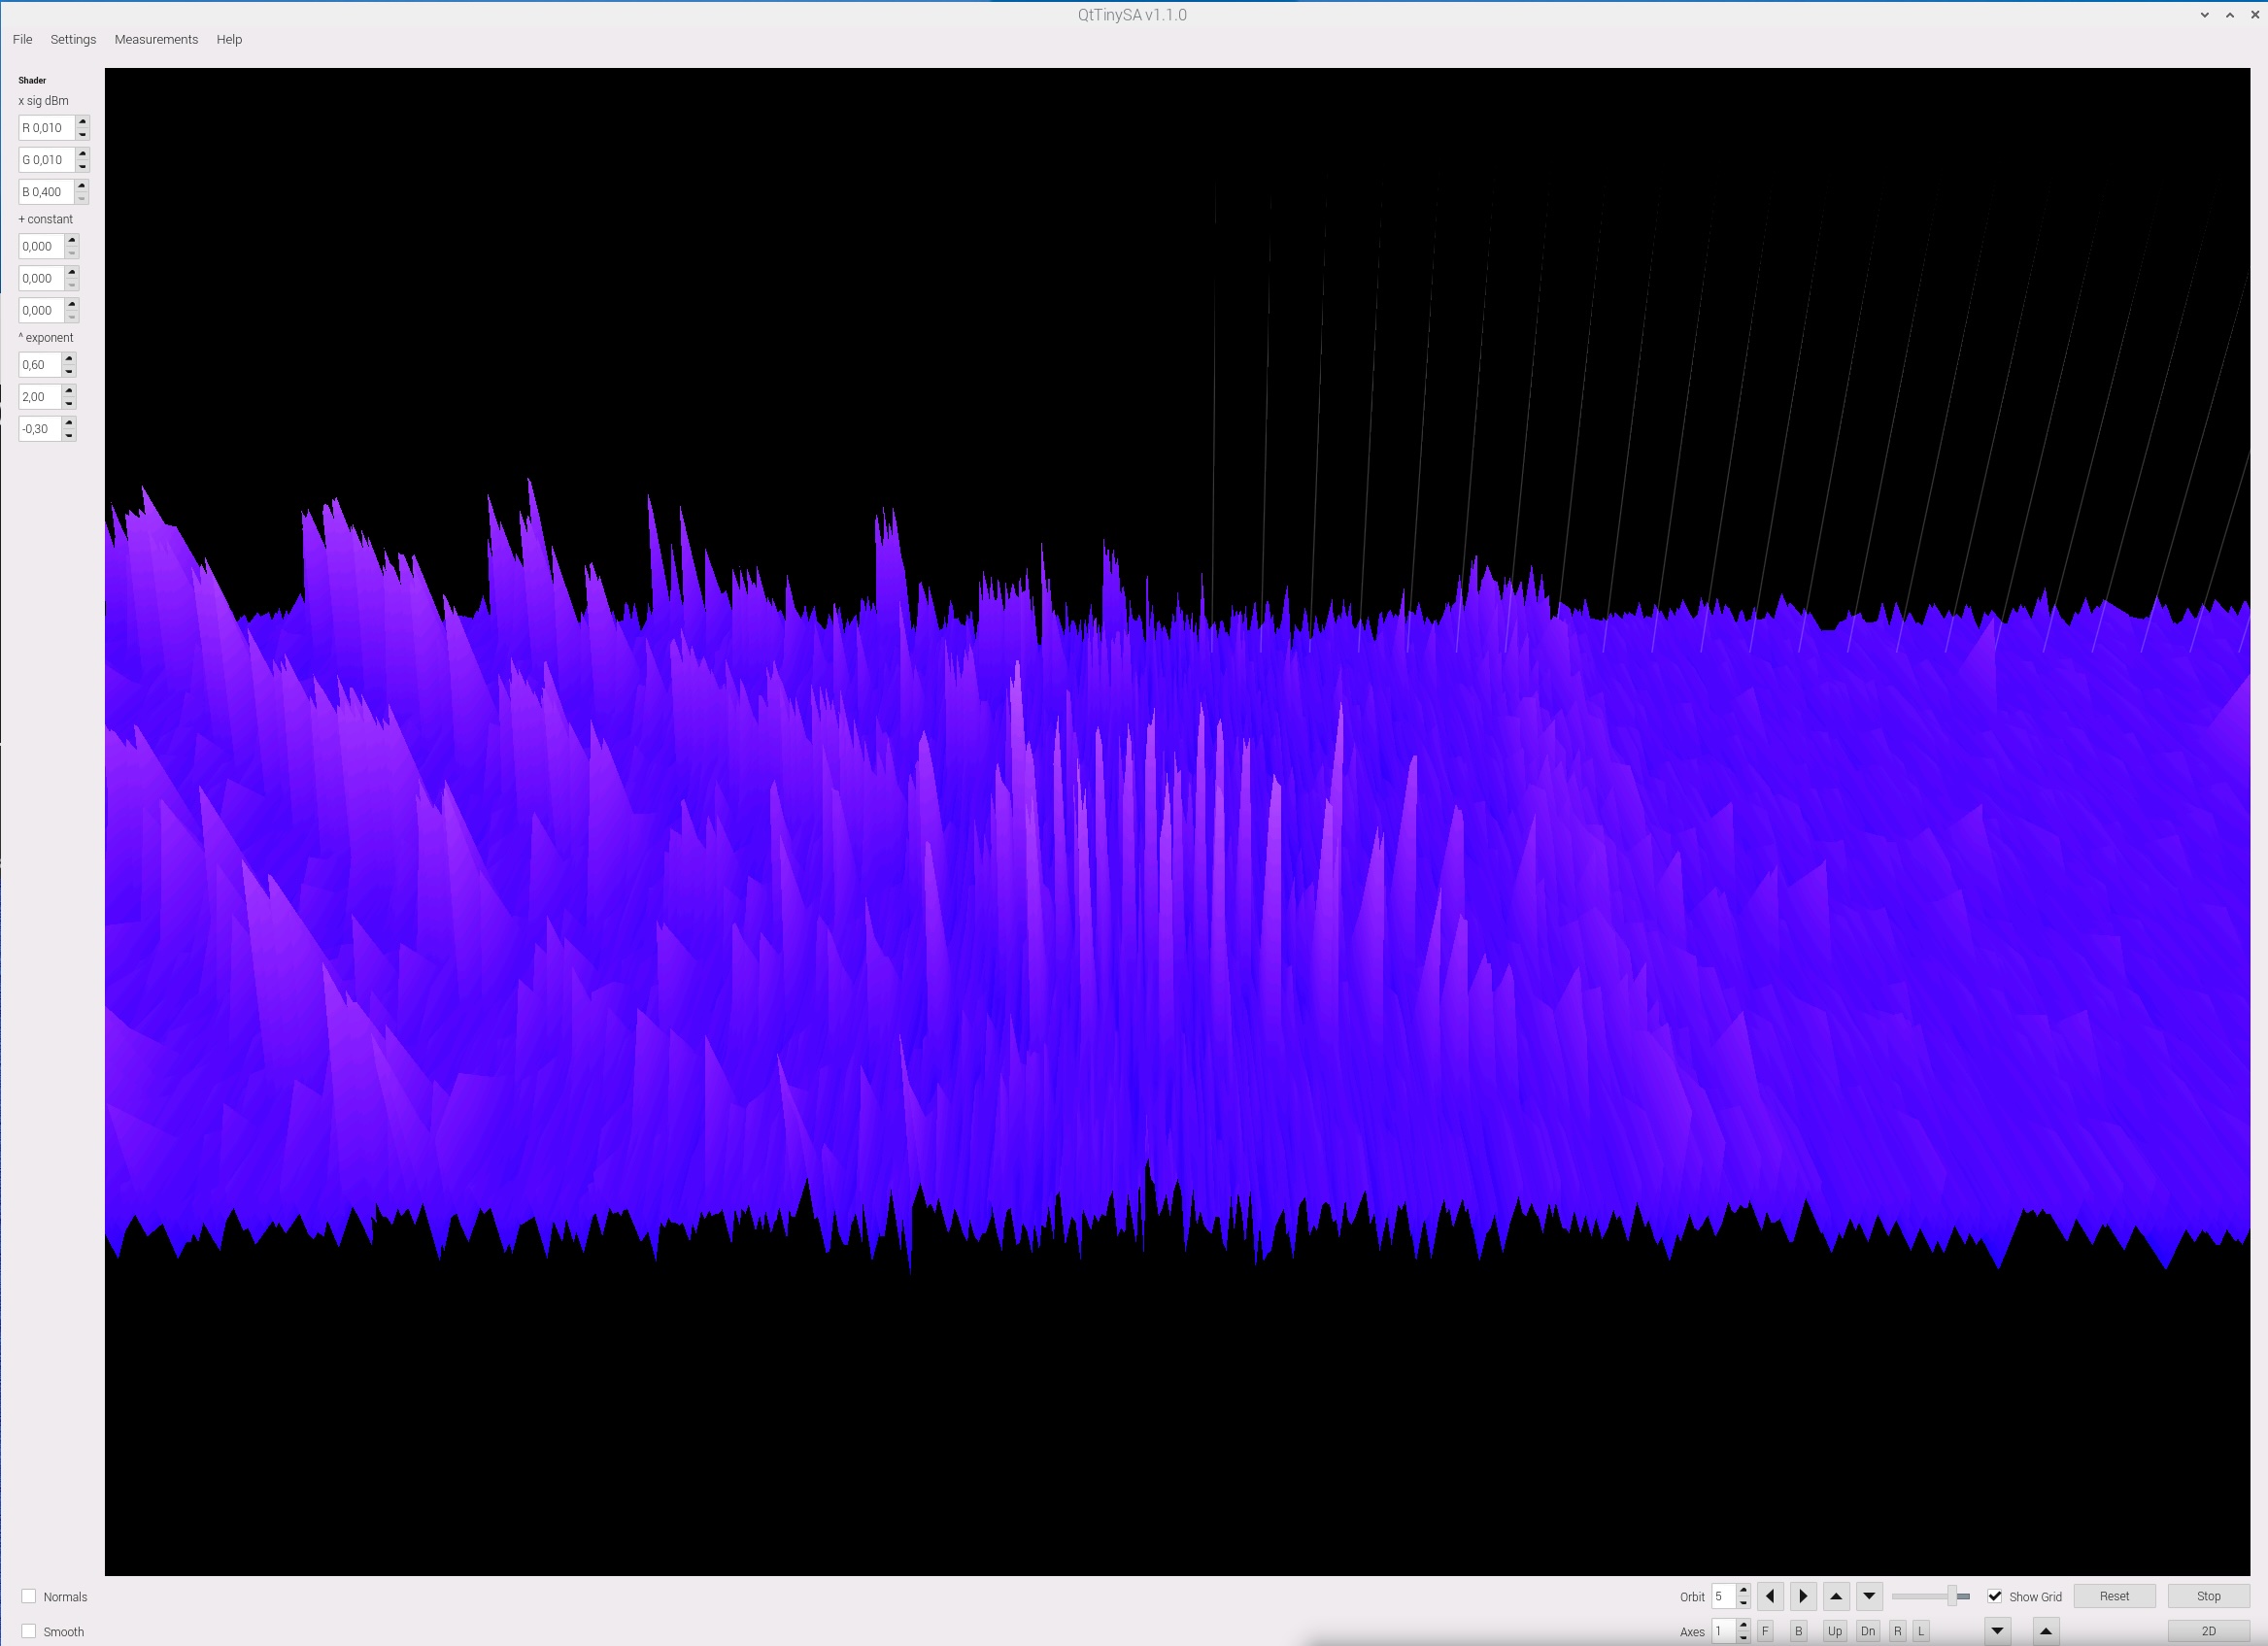The image size is (2268, 1646).
Task: Enable the Smooth checkbox
Action: (29, 1632)
